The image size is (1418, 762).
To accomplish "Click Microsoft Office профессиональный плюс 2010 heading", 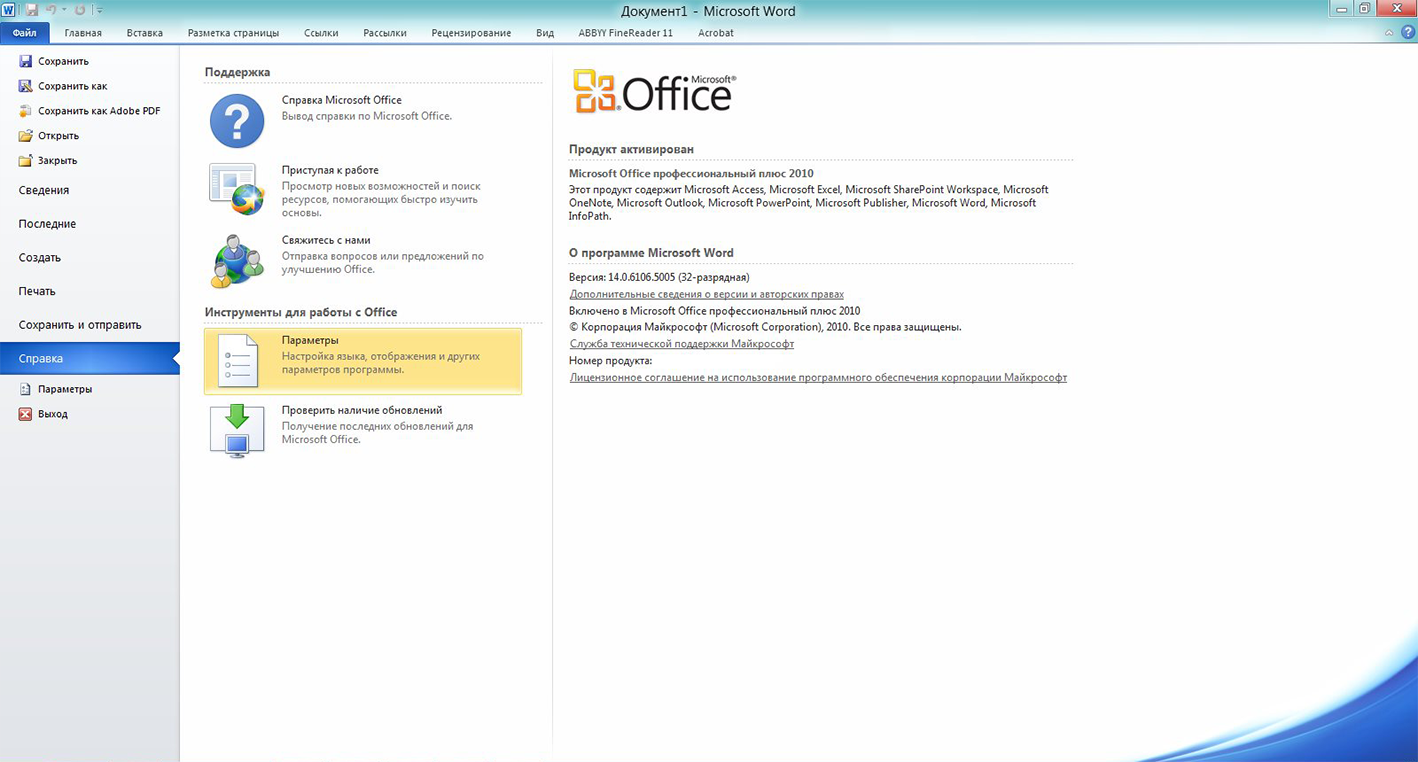I will tap(691, 173).
